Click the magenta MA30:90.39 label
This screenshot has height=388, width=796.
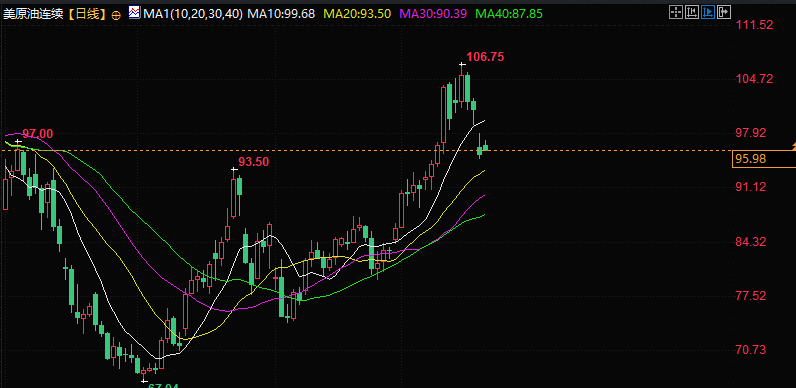coord(433,14)
